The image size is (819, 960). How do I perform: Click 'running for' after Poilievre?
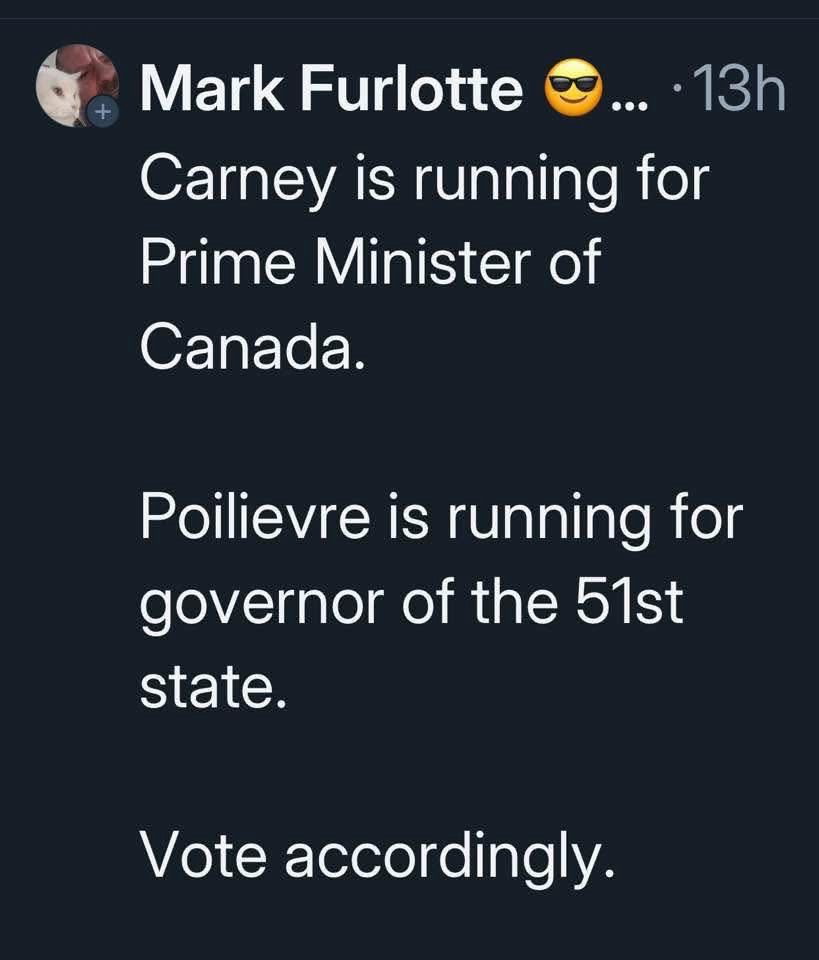click(x=594, y=520)
